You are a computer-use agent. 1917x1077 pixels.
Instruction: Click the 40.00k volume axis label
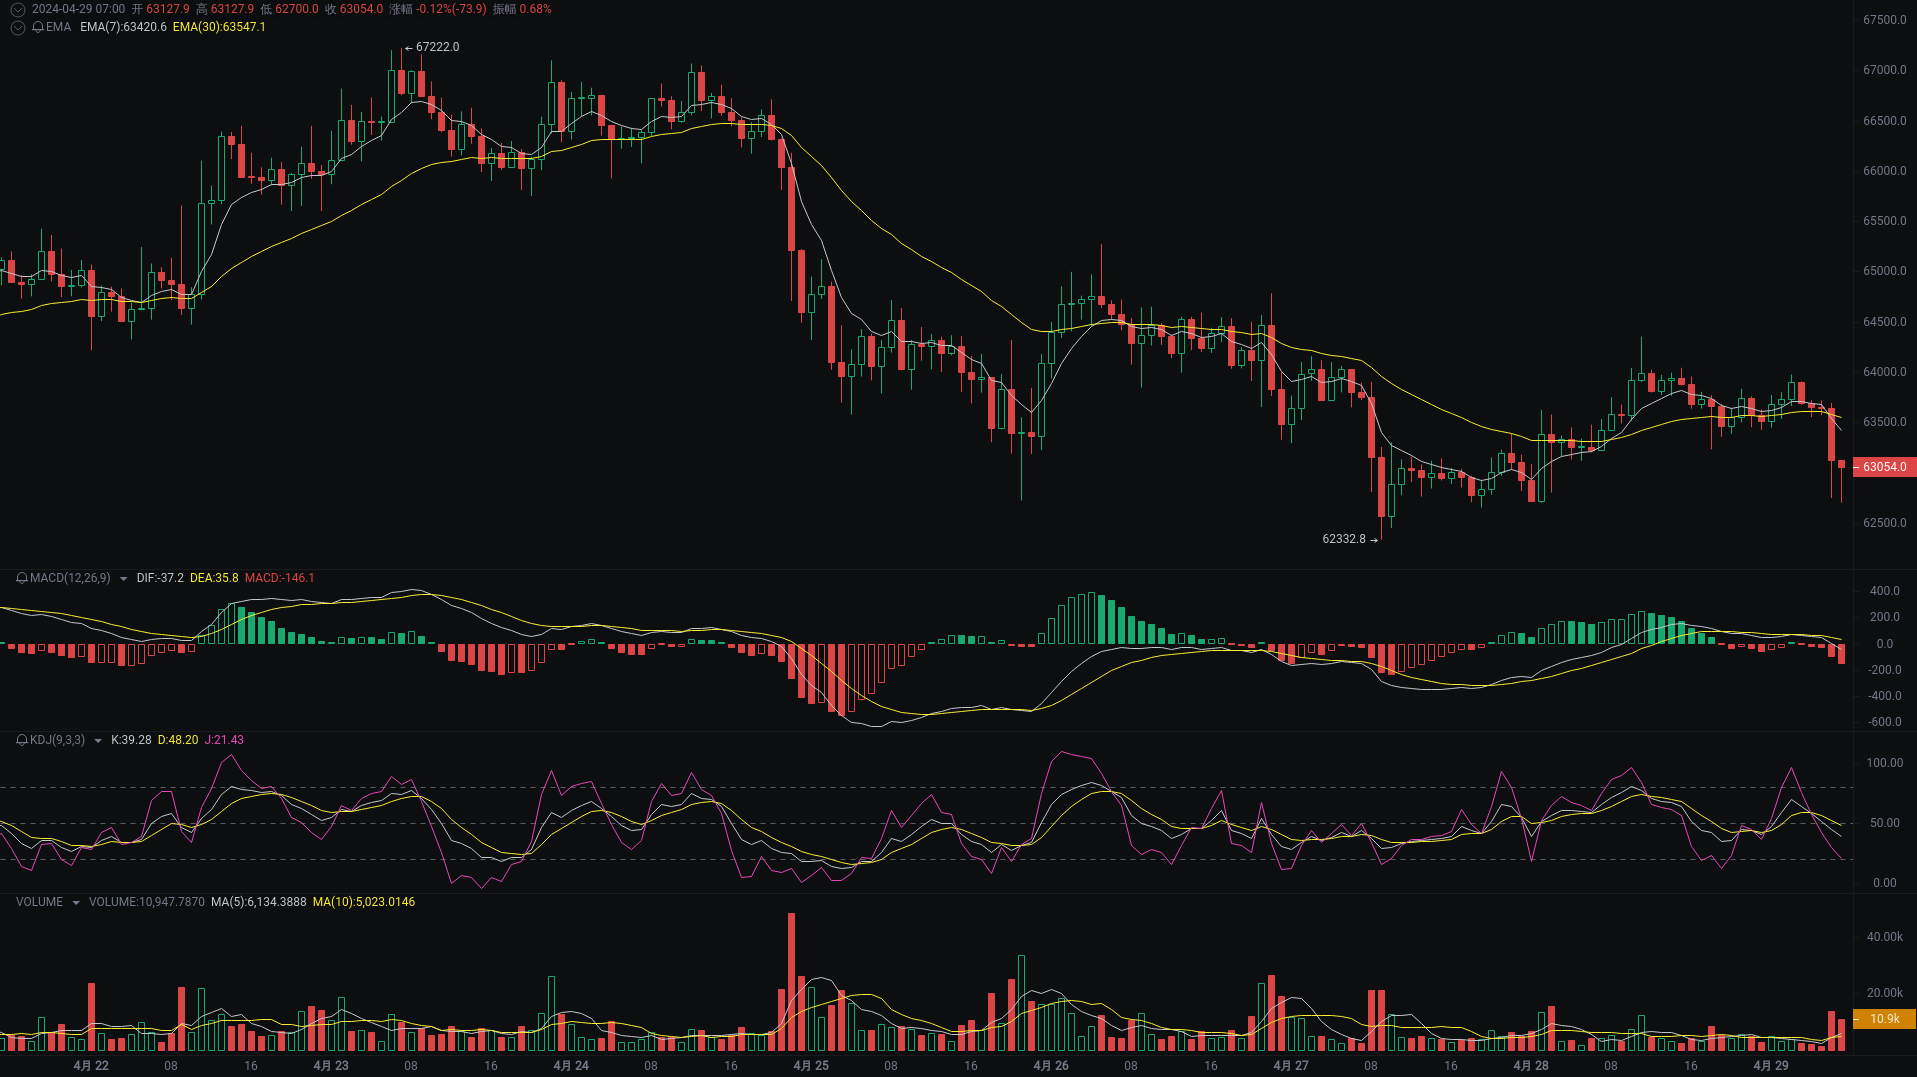tap(1884, 937)
